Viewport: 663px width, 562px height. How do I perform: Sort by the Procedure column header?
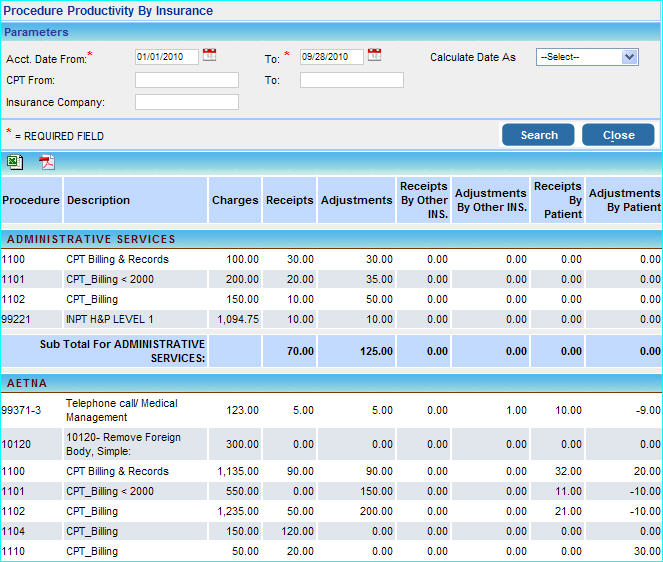tap(31, 200)
